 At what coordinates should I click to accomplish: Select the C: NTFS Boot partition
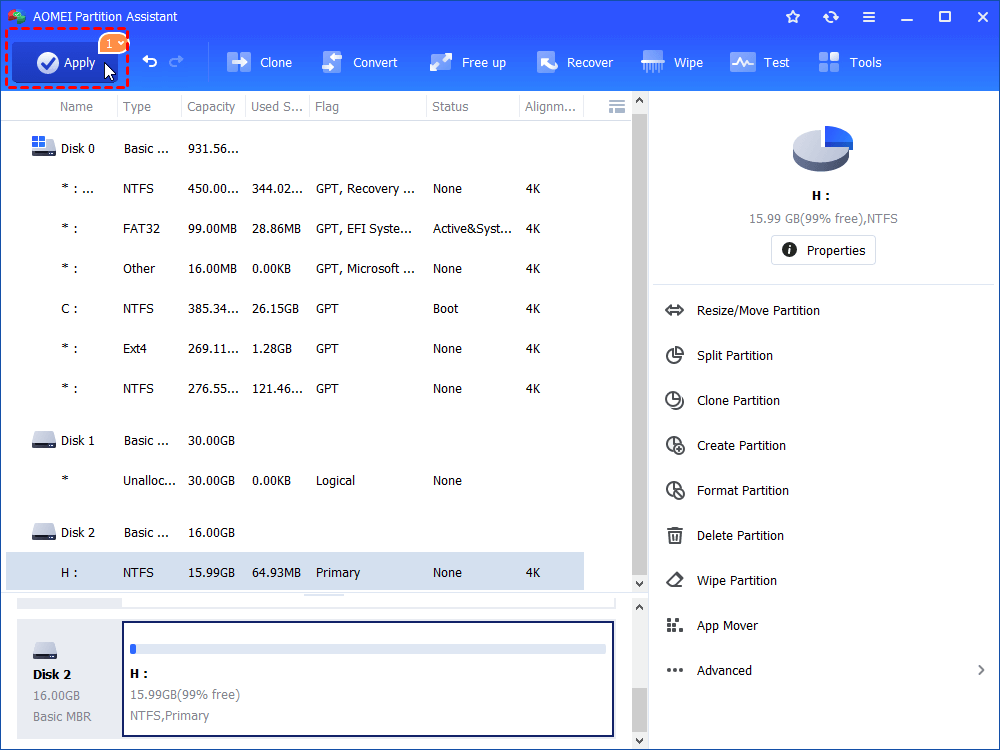tap(295, 309)
